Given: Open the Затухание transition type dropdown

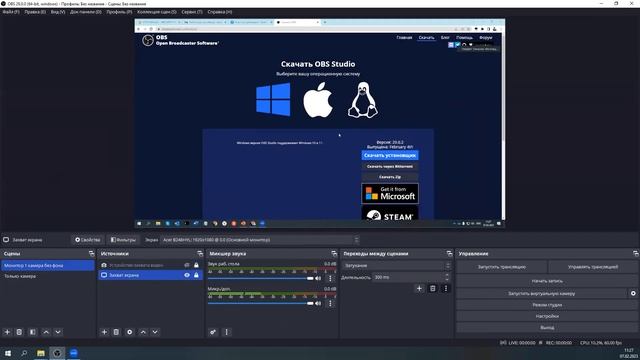Looking at the screenshot, I should [397, 265].
